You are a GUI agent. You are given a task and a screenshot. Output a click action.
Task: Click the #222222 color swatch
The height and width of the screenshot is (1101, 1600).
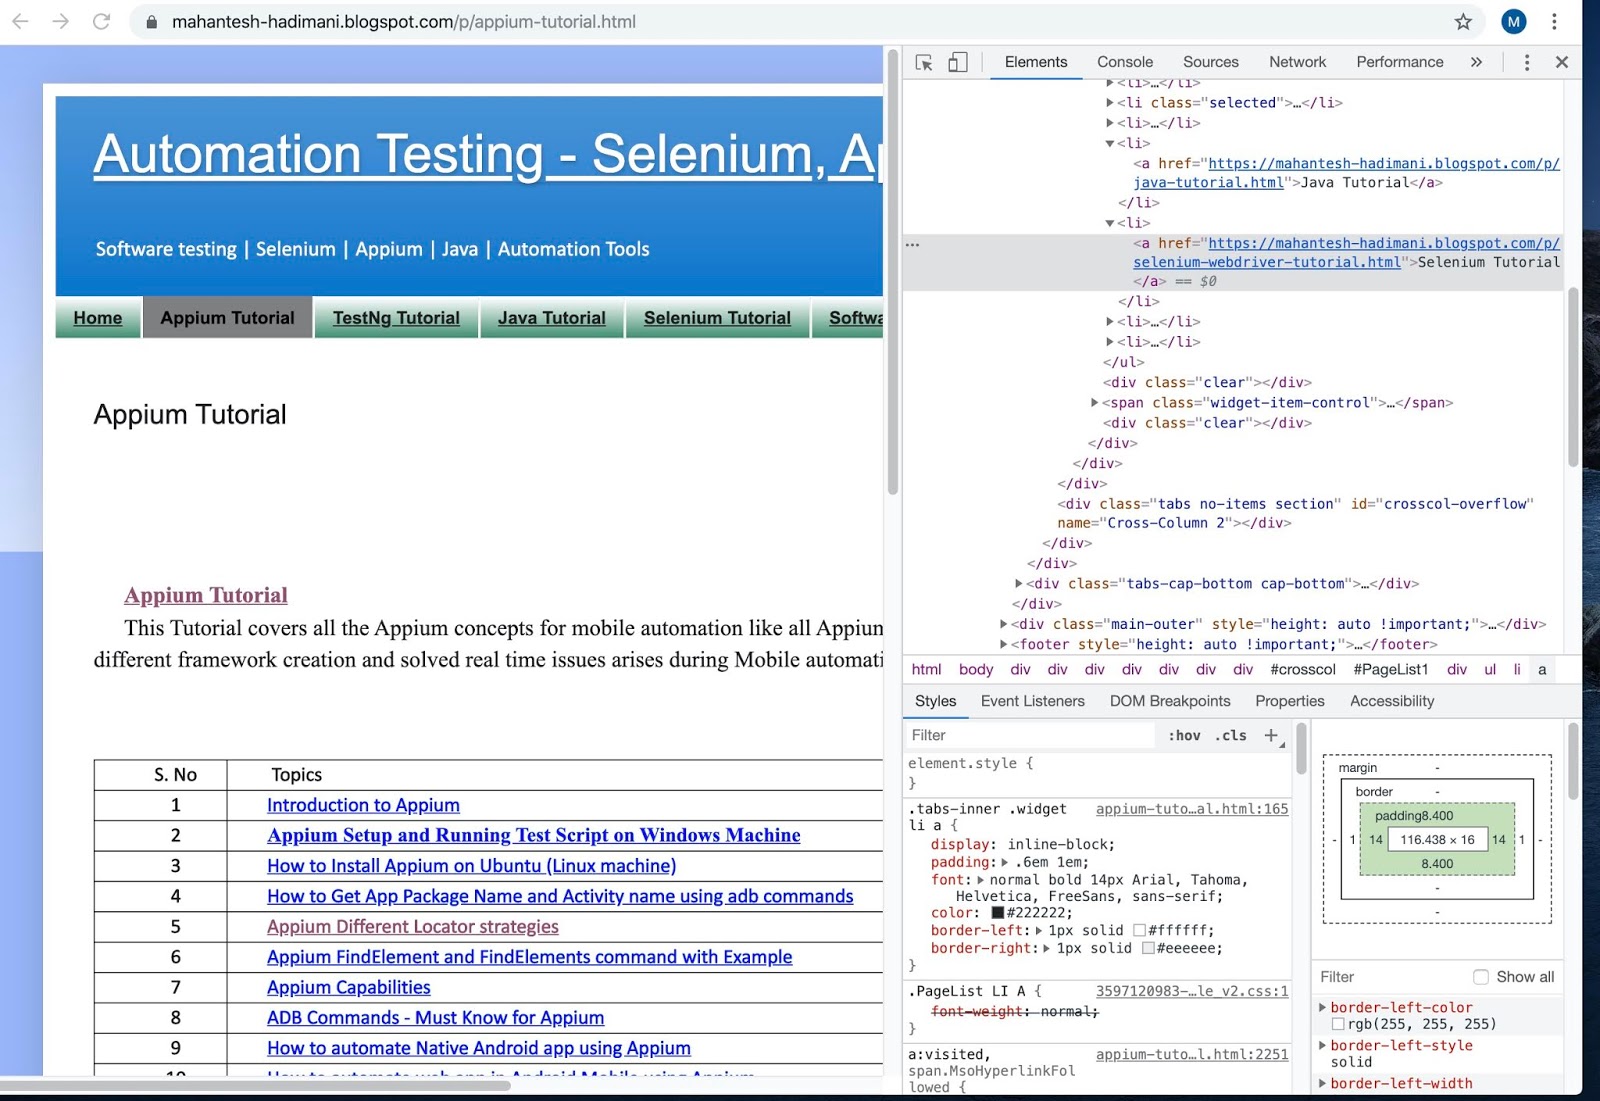pos(997,913)
